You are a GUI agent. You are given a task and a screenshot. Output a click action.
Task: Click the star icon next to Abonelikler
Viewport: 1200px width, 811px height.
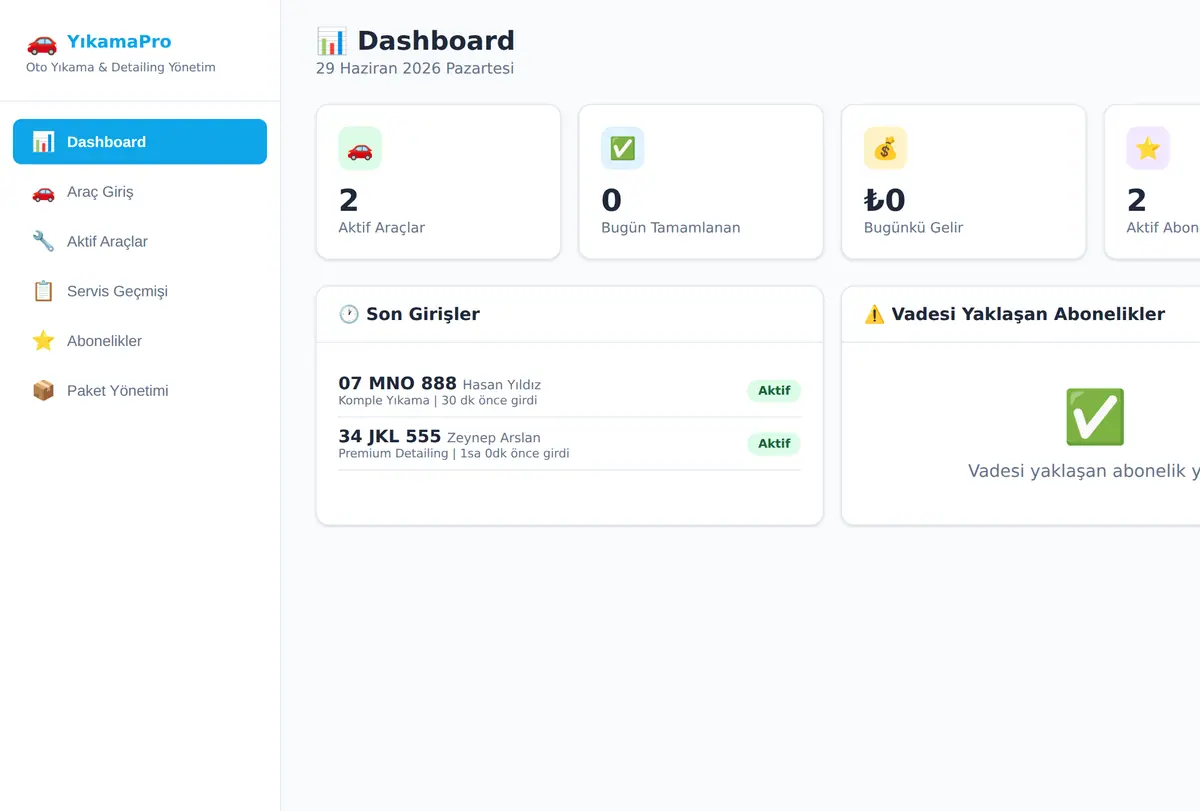point(43,341)
